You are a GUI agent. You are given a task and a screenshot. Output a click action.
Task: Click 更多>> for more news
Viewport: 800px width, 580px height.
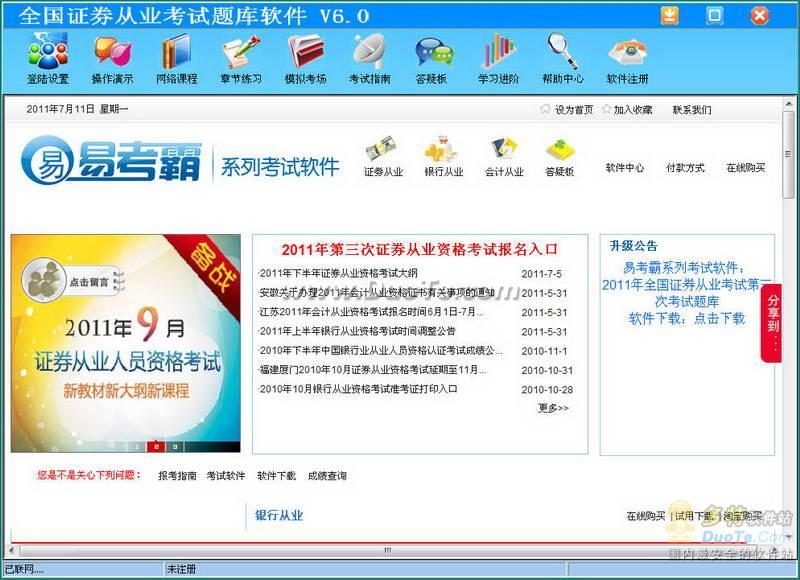click(x=553, y=408)
